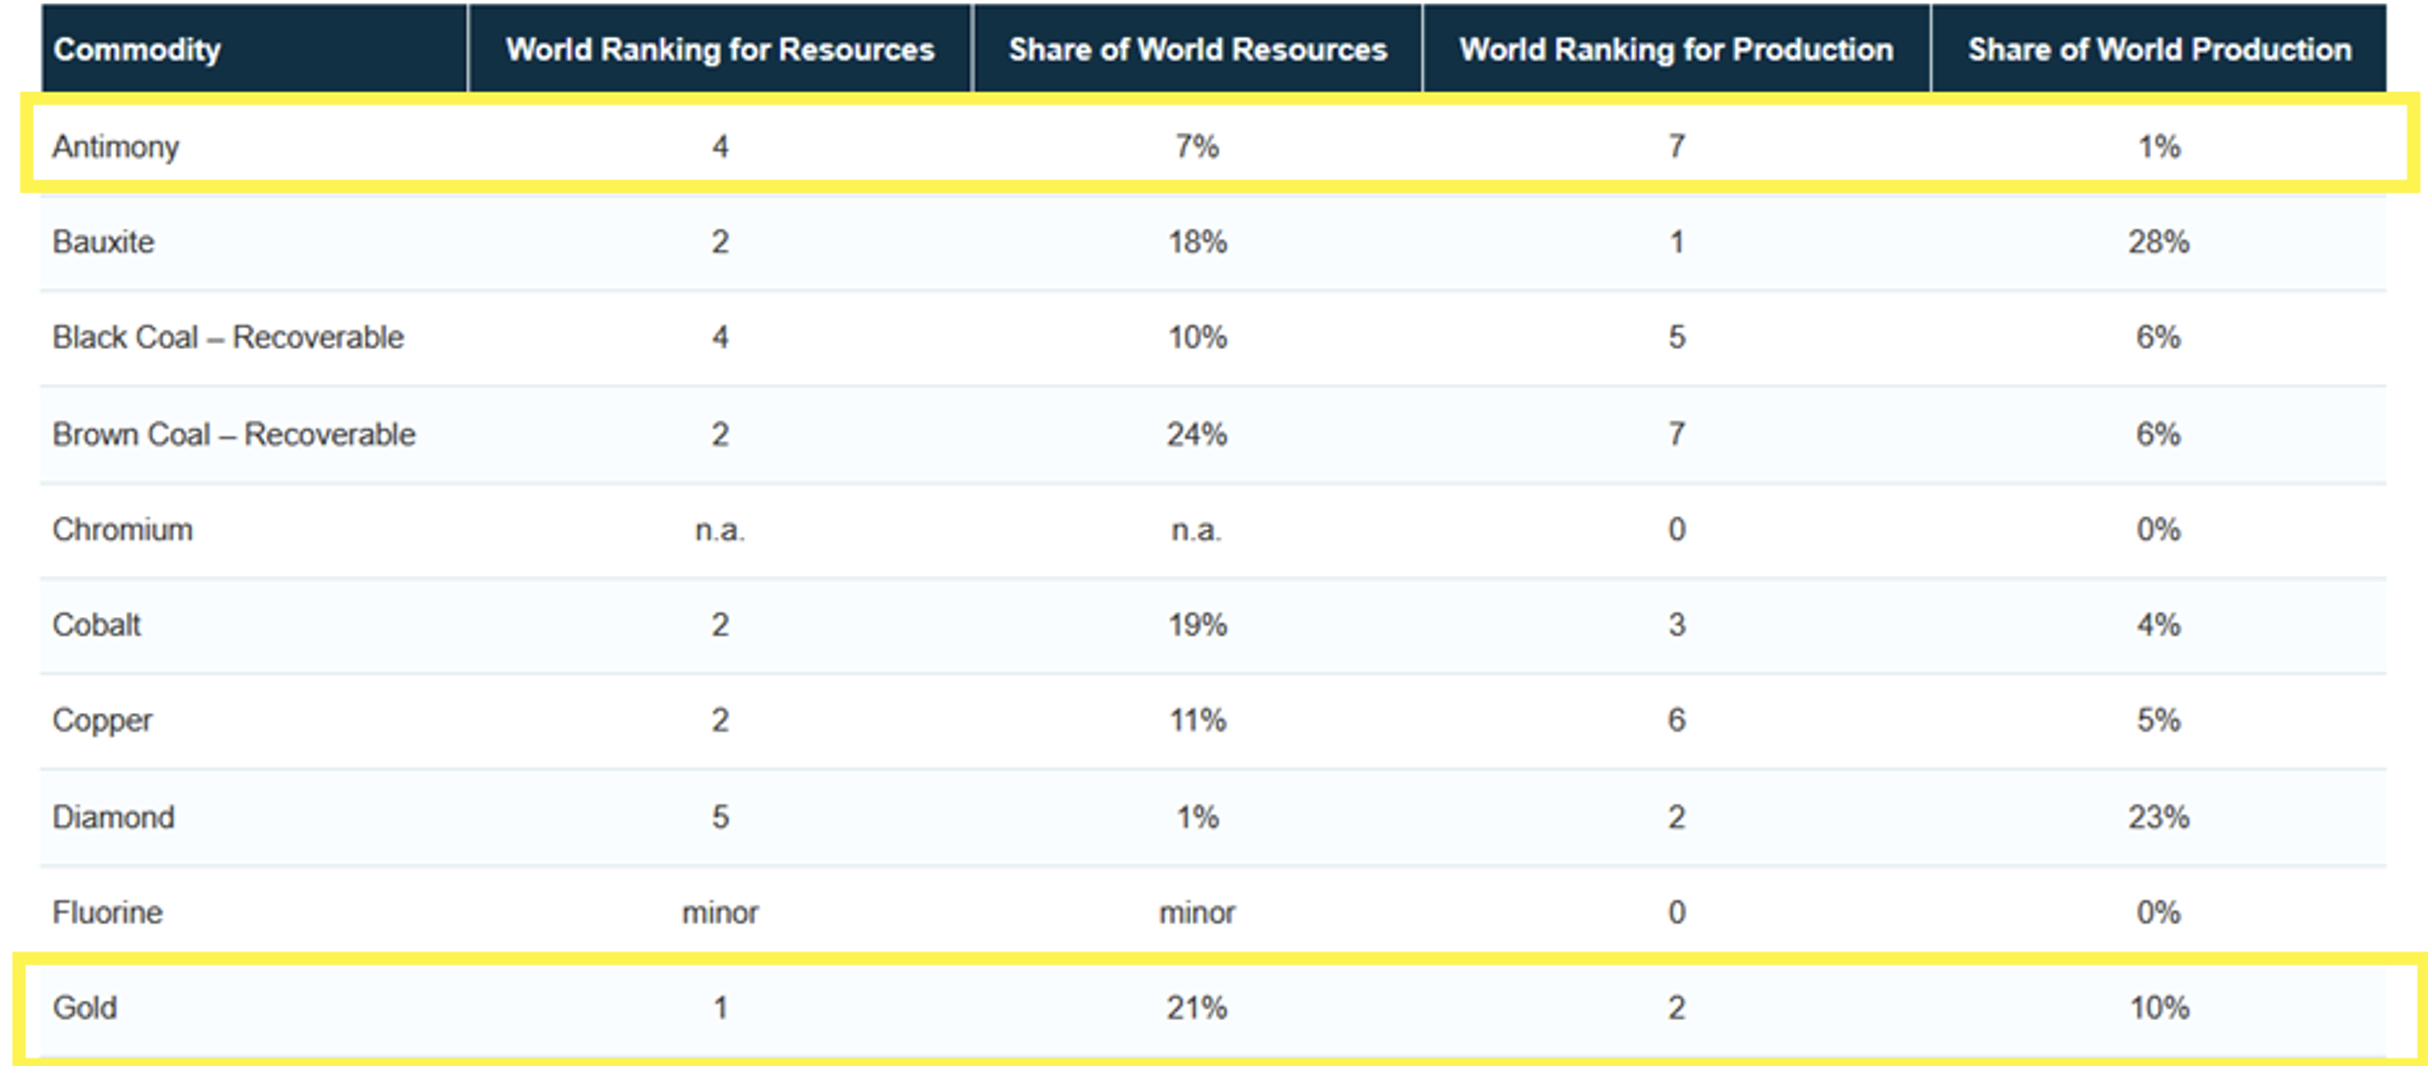
Task: Click Diamond's 23% production share value
Action: (2158, 817)
